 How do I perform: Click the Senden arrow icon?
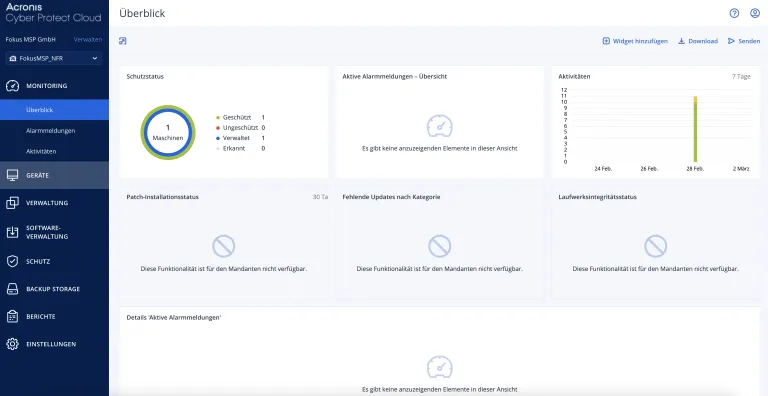tap(731, 41)
